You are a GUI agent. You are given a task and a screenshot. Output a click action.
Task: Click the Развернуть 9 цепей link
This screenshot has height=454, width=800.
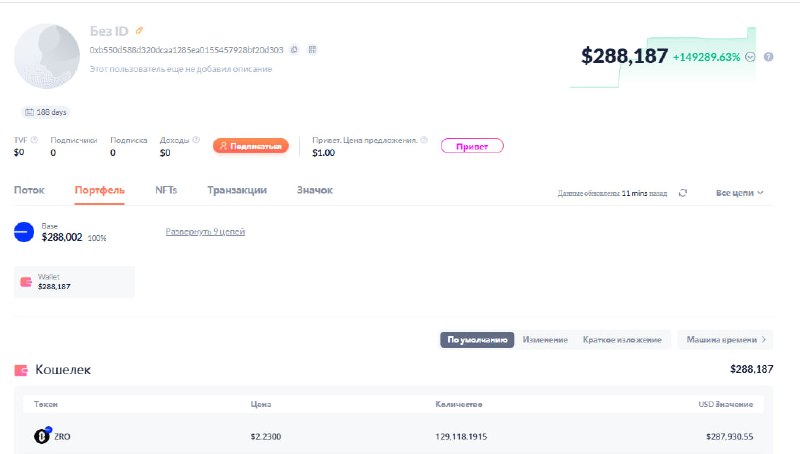(205, 232)
